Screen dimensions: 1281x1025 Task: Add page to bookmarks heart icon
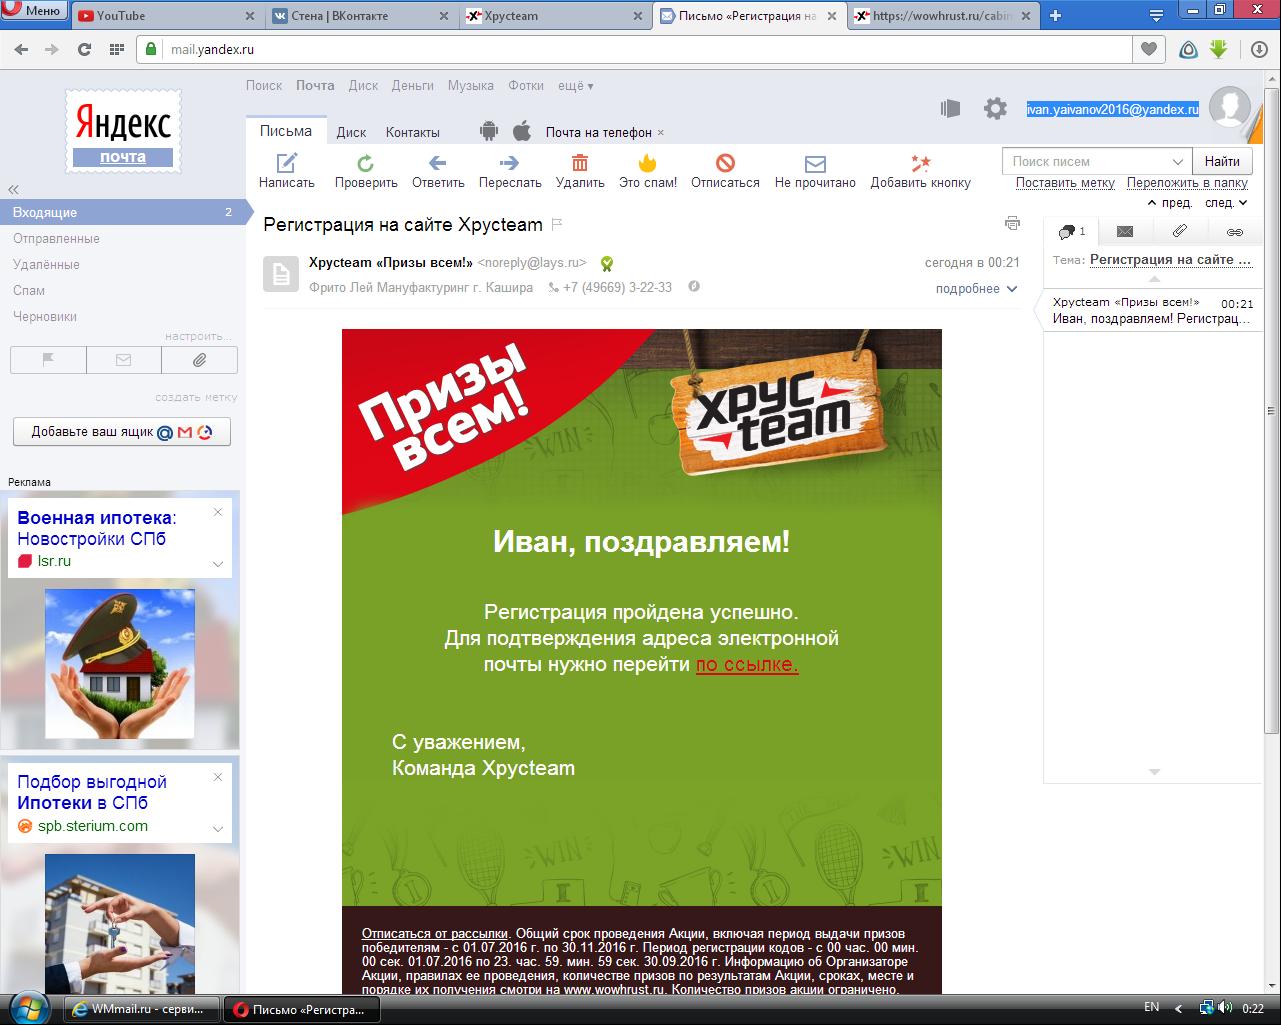tap(1149, 49)
